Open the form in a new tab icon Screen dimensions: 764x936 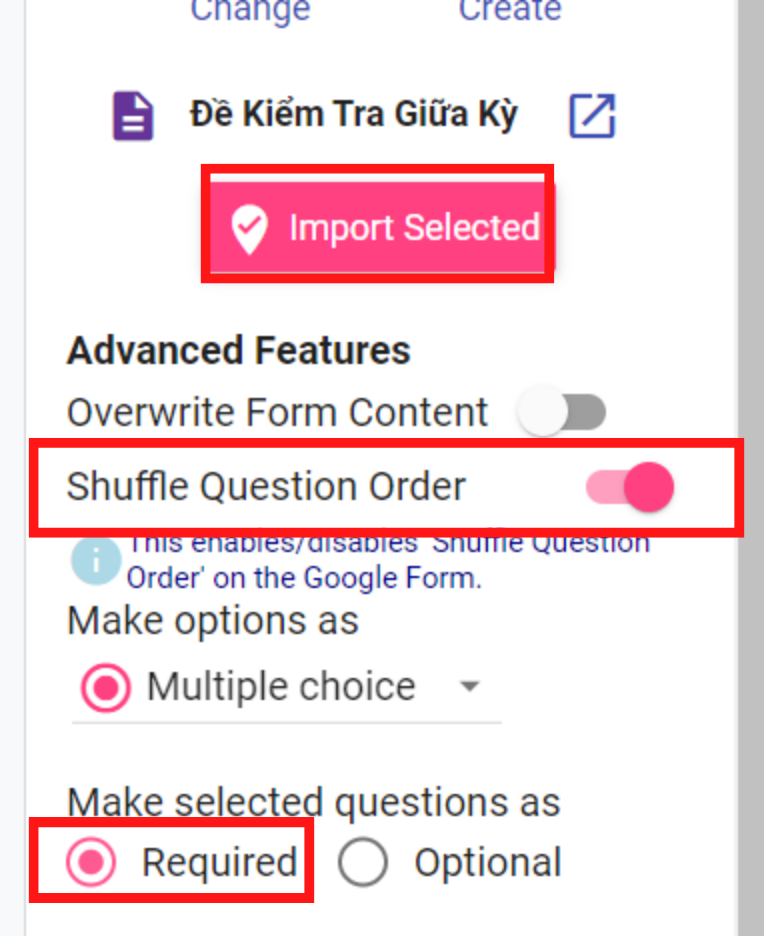(592, 116)
